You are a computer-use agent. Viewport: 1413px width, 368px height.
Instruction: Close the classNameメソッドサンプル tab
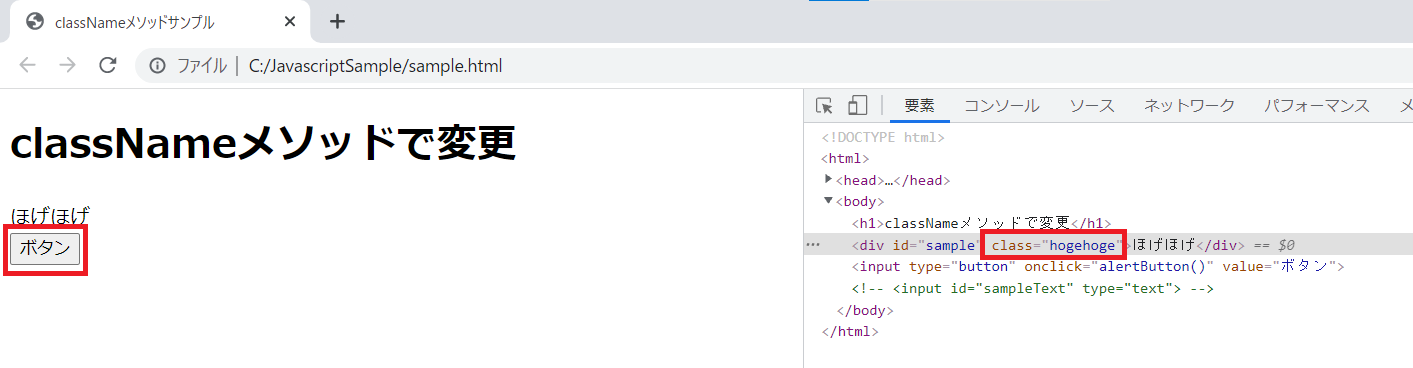pyautogui.click(x=290, y=21)
